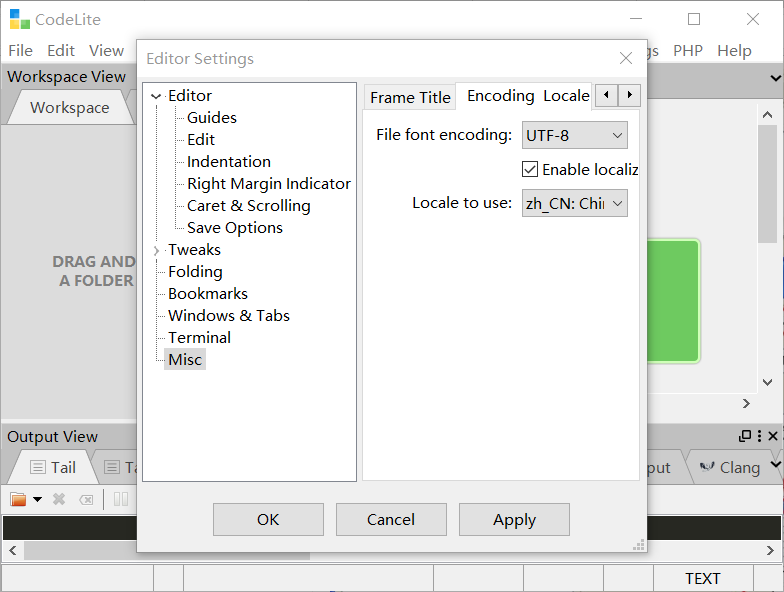784x592 pixels.
Task: Switch to the Frame Title tab
Action: click(x=410, y=98)
